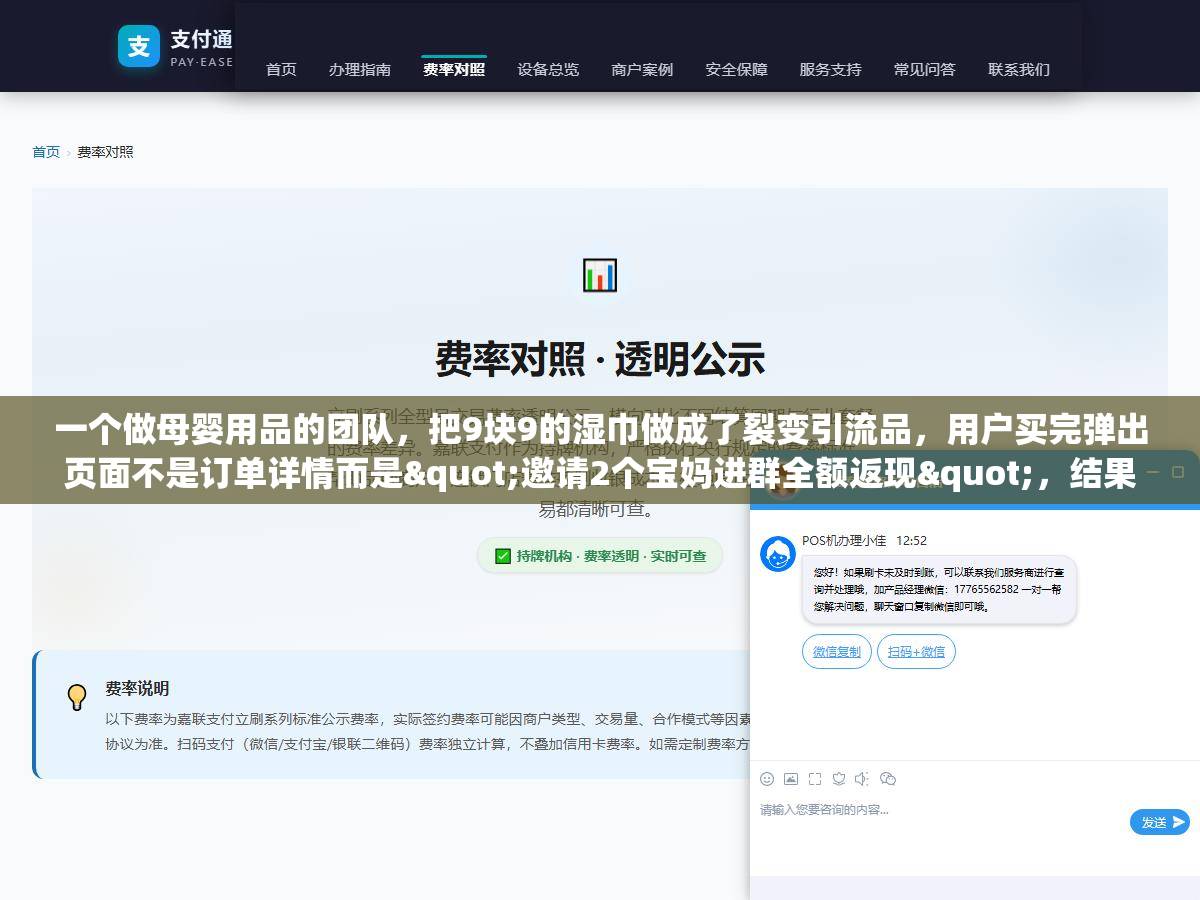Click the 首页 breadcrumb link

(x=46, y=152)
